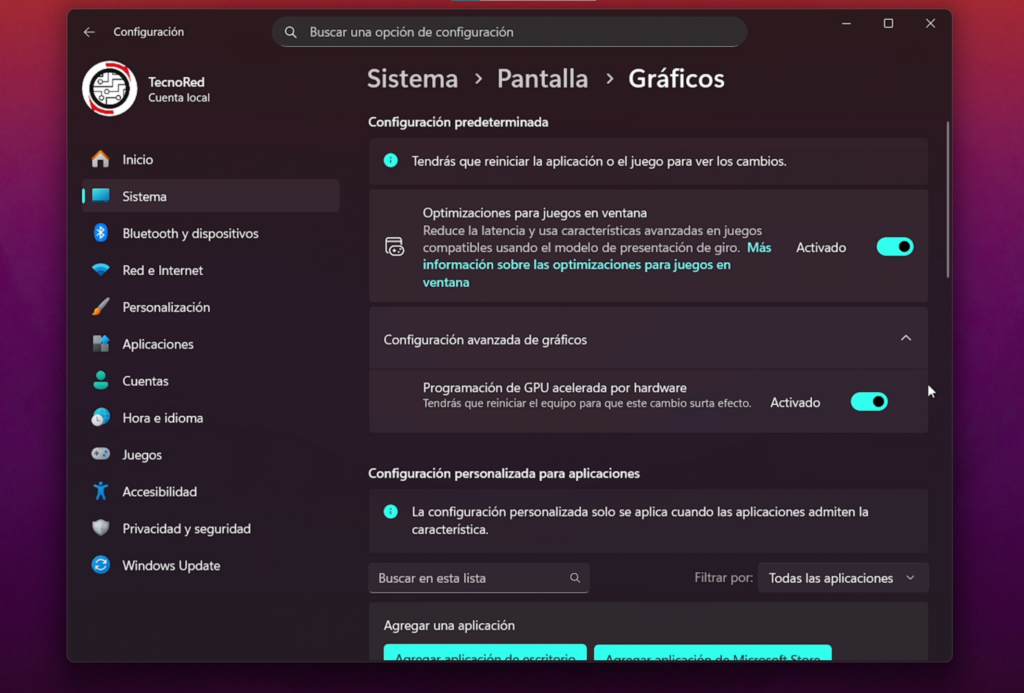Open the Todas las aplicaciones filter dropdown

click(842, 577)
